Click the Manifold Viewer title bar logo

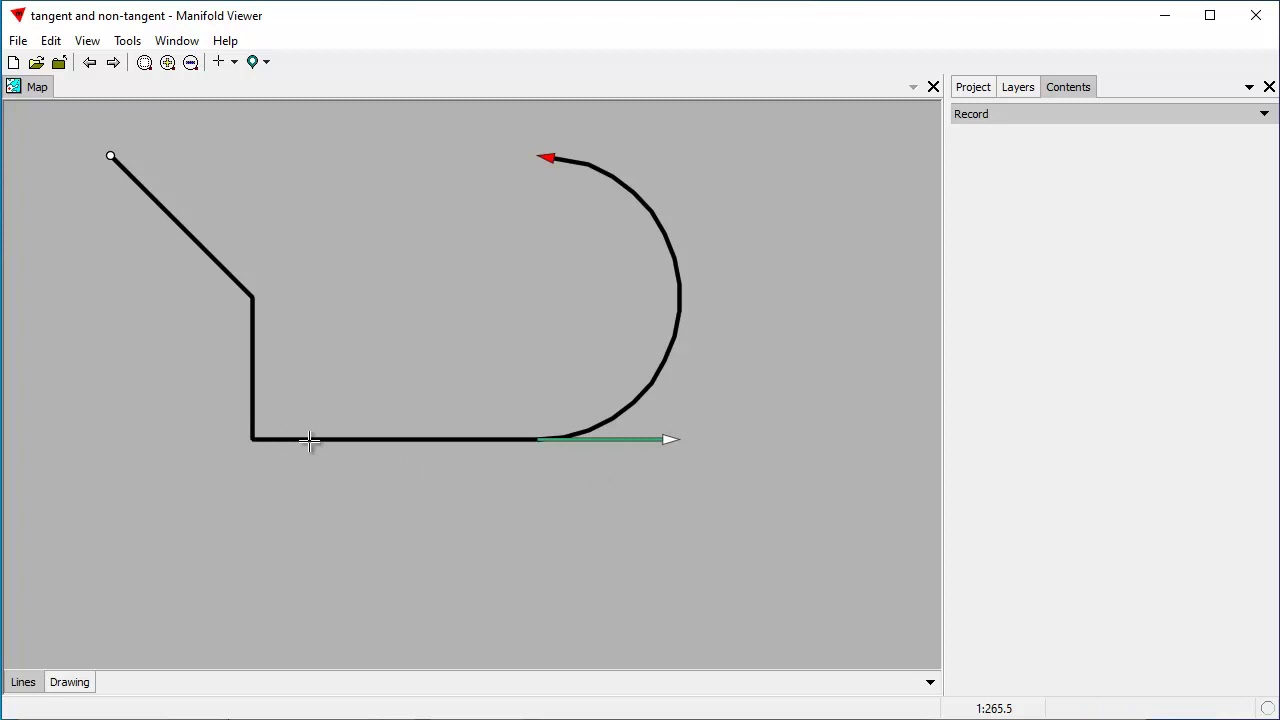coord(17,15)
